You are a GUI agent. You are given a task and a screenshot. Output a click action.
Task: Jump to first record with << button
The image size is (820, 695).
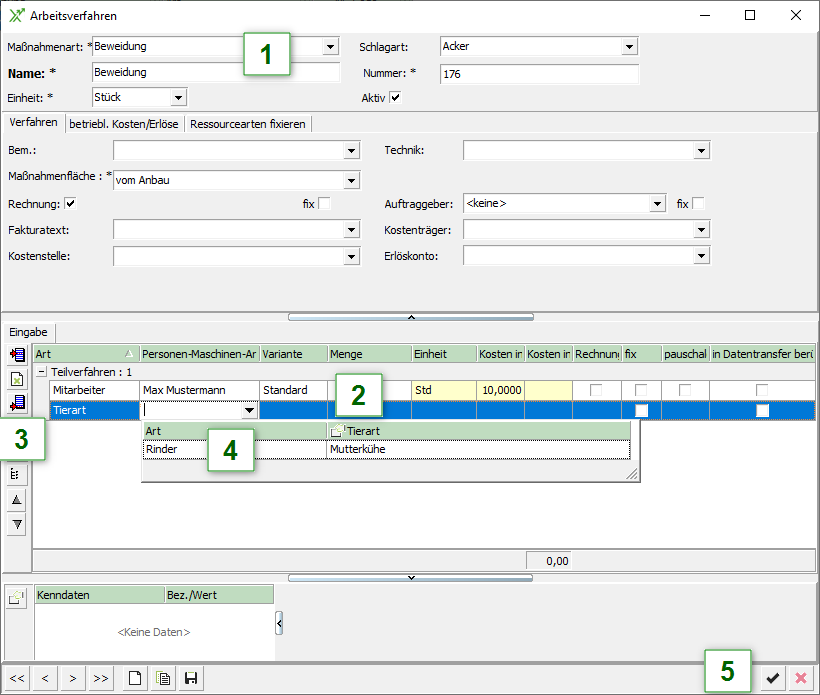(17, 678)
